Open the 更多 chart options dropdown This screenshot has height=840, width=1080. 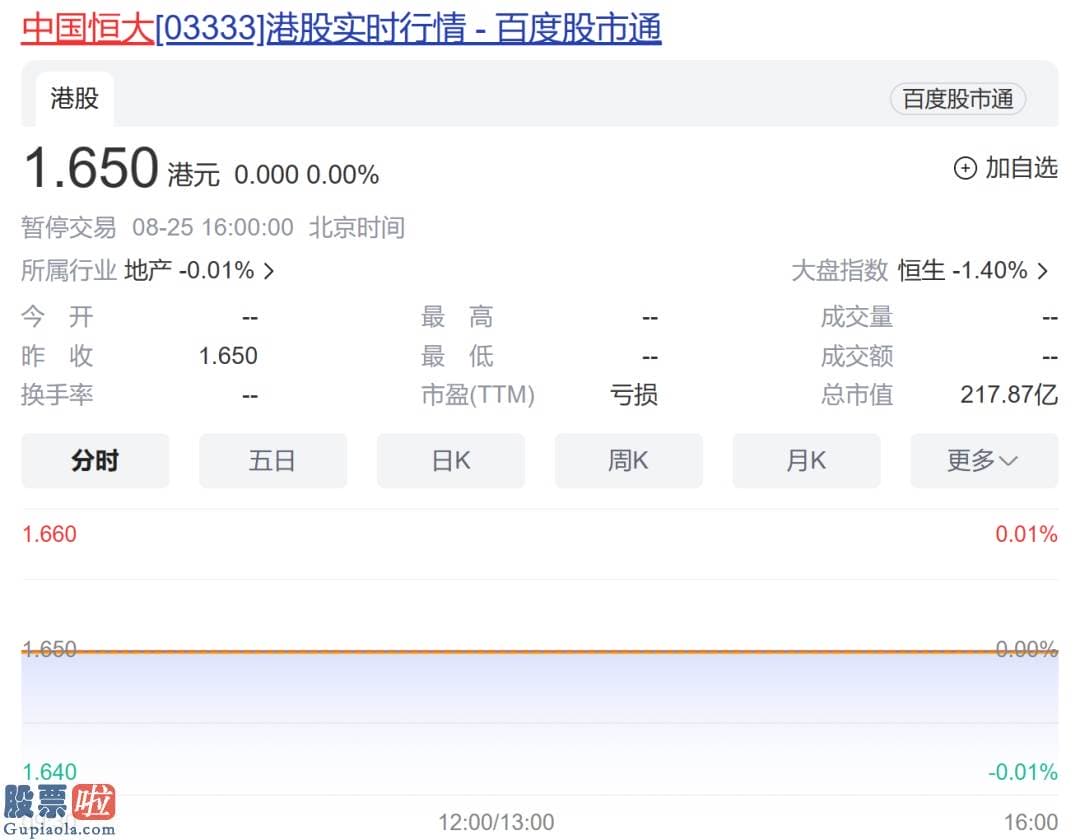click(984, 461)
